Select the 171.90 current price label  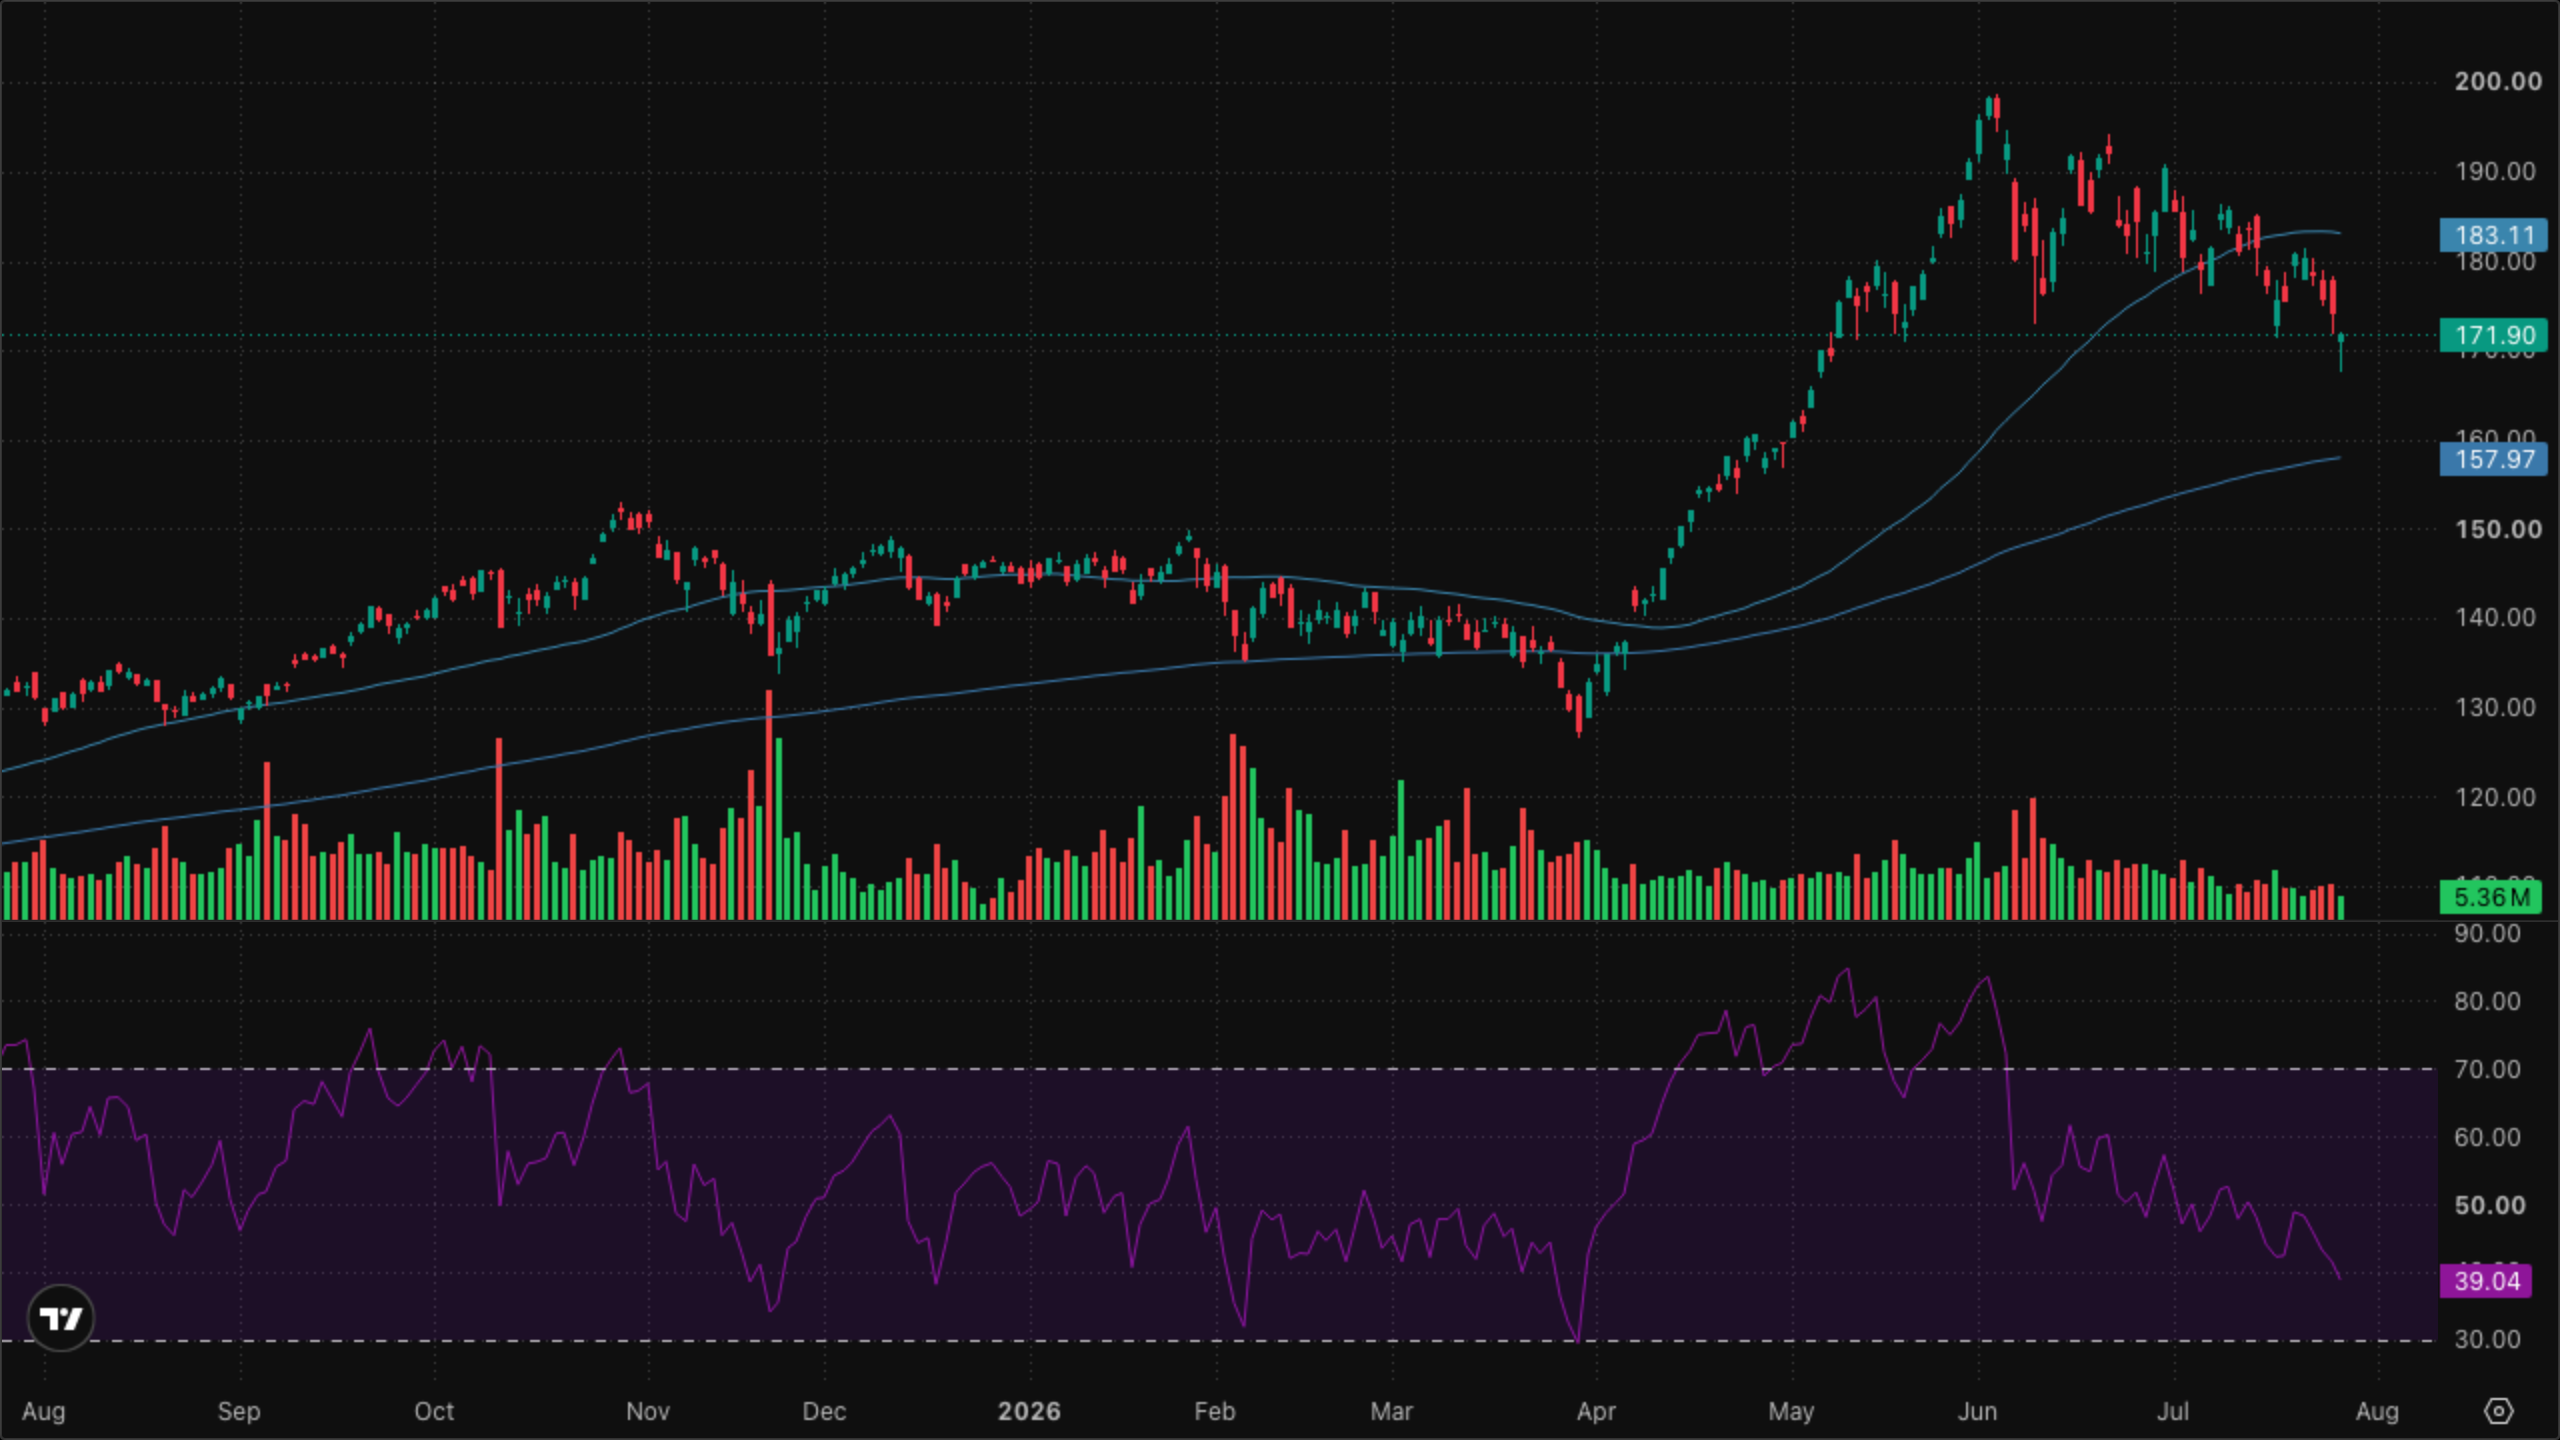click(x=2494, y=335)
